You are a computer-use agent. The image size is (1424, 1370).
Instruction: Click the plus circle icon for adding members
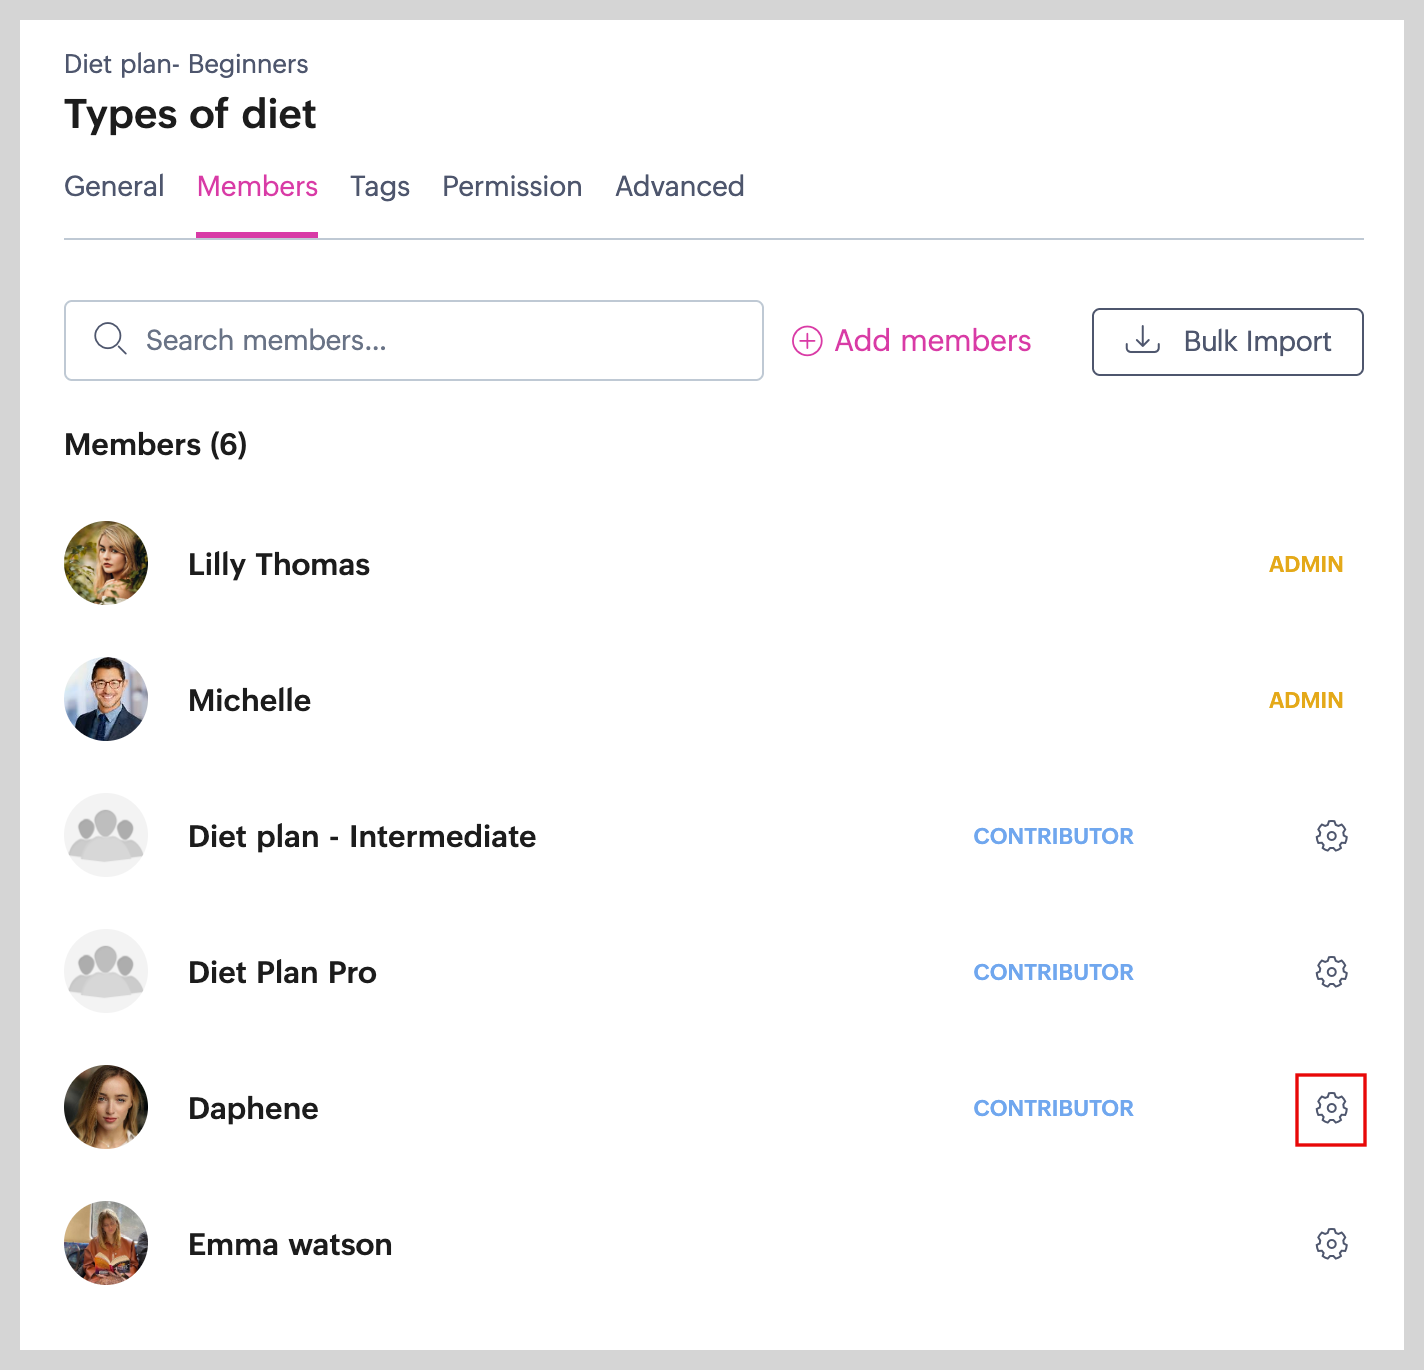(807, 341)
